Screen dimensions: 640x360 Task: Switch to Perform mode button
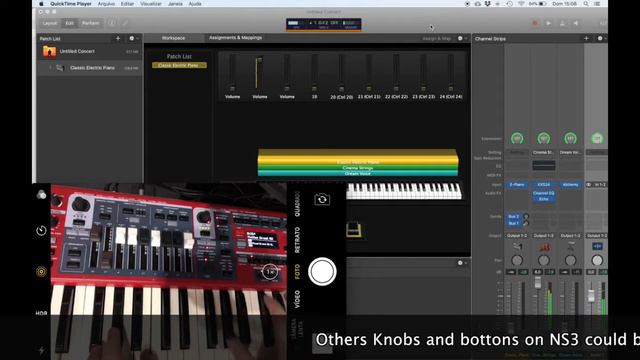pyautogui.click(x=90, y=23)
